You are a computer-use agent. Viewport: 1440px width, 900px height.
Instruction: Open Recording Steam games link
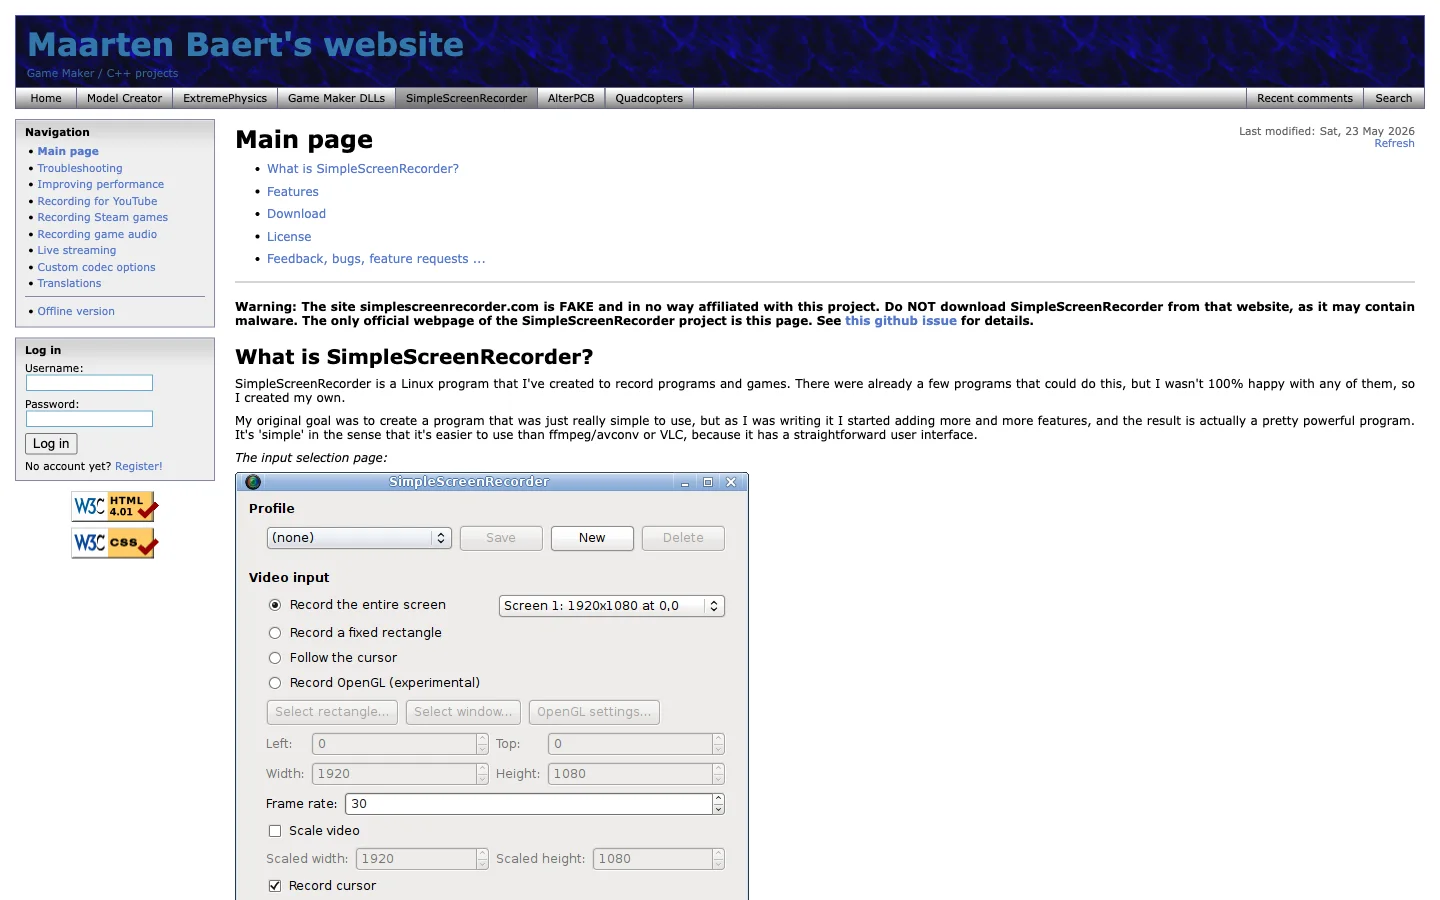coord(103,218)
